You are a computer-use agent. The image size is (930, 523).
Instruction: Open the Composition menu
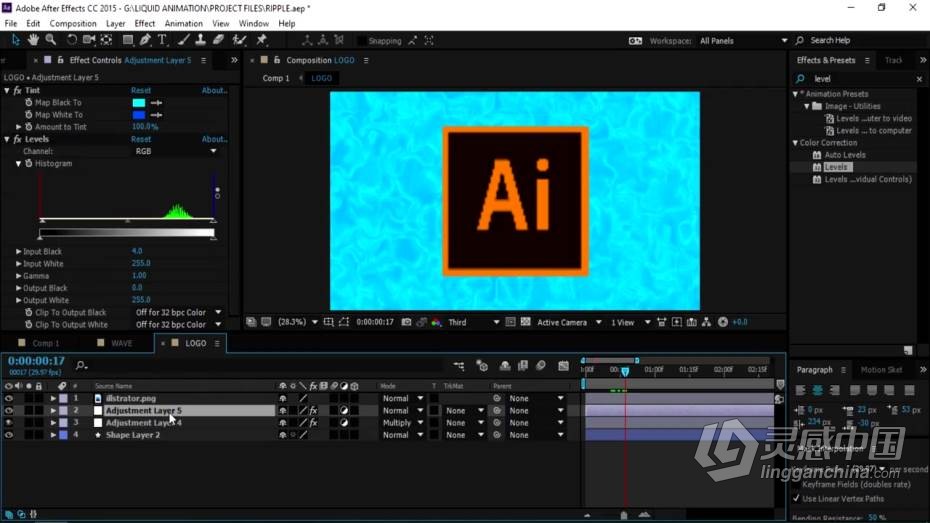click(73, 24)
